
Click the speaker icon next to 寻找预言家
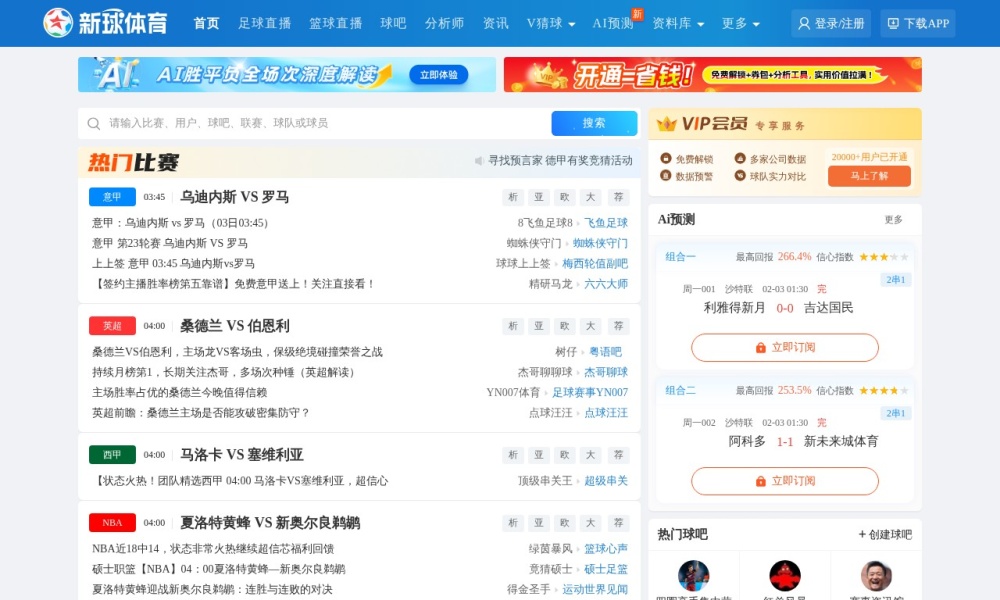(x=480, y=159)
